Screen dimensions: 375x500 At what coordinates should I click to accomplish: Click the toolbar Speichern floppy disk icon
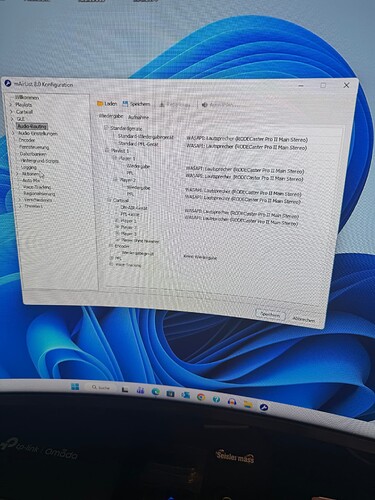[x=125, y=104]
